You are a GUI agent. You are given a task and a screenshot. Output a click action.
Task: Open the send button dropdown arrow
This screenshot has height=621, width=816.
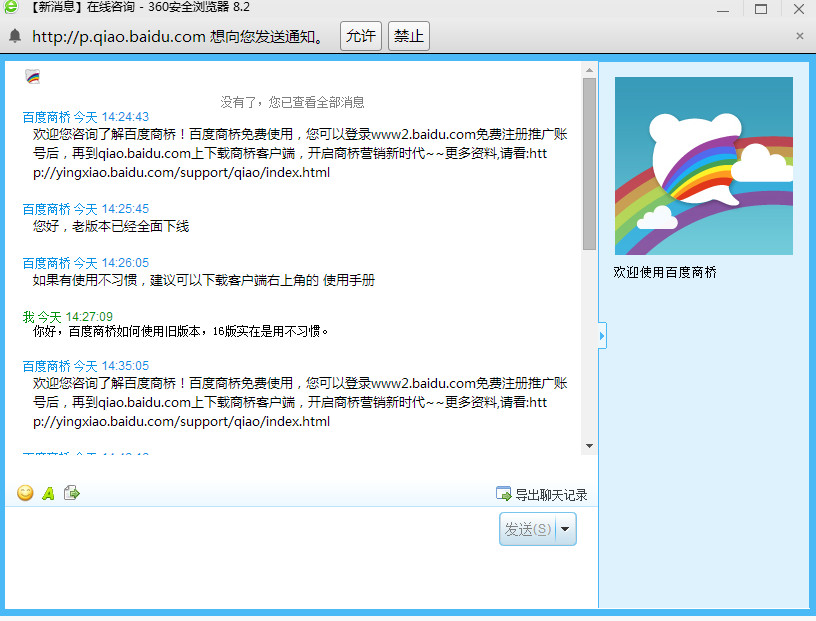point(566,529)
